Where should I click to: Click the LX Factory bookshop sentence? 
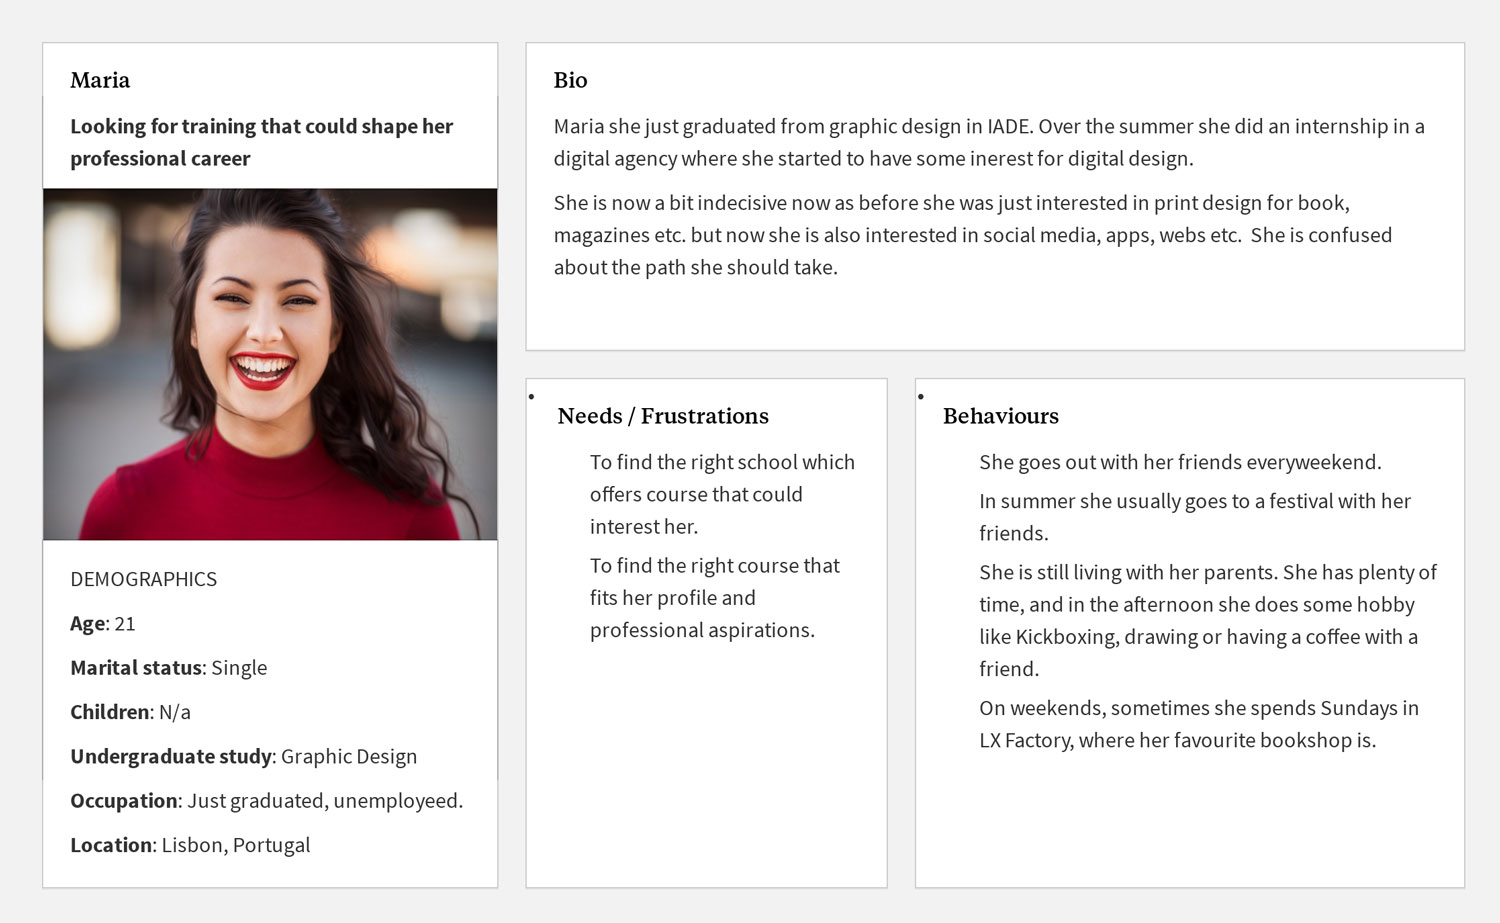(1199, 724)
